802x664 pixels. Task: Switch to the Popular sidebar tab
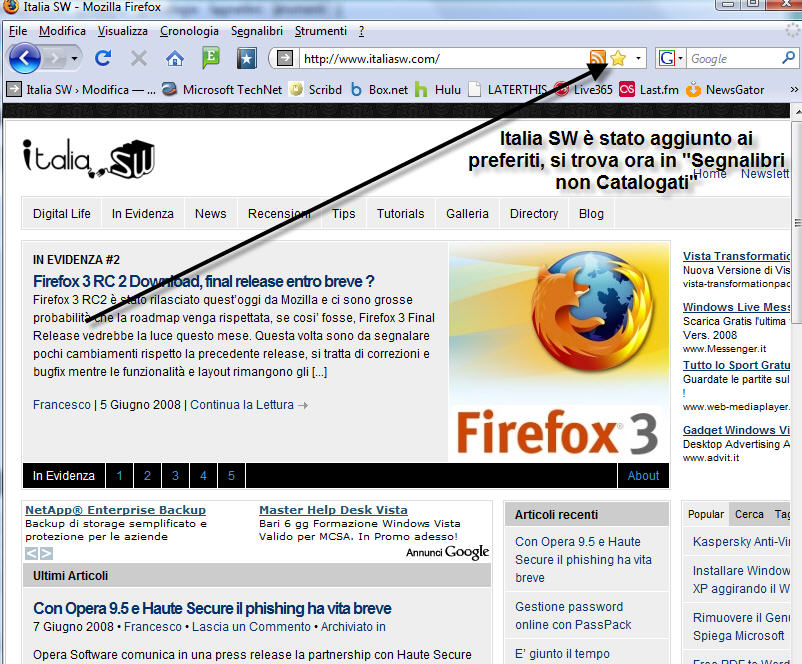point(706,514)
